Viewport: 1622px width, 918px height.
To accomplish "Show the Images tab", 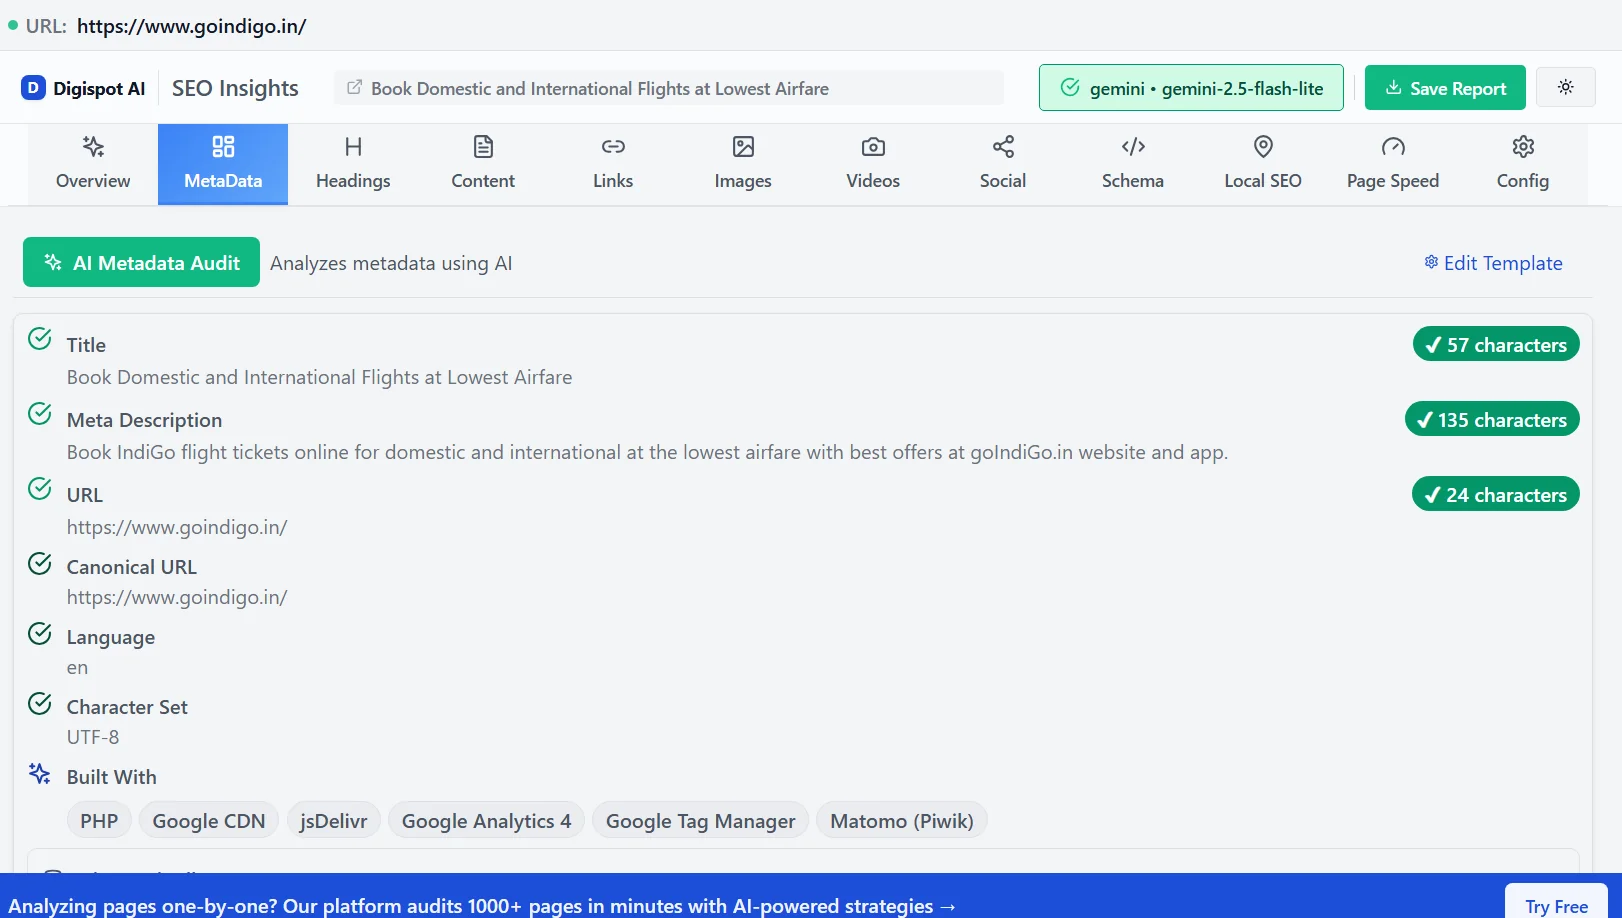I will tap(743, 164).
